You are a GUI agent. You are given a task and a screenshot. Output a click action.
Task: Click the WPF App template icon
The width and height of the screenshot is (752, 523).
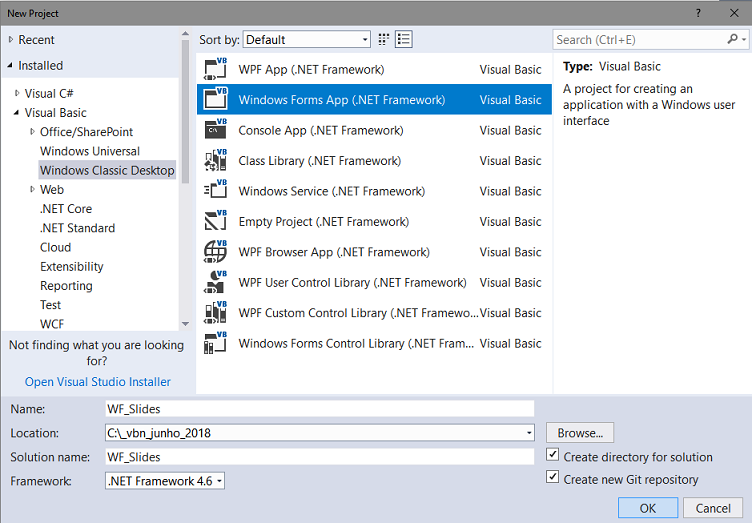point(215,70)
